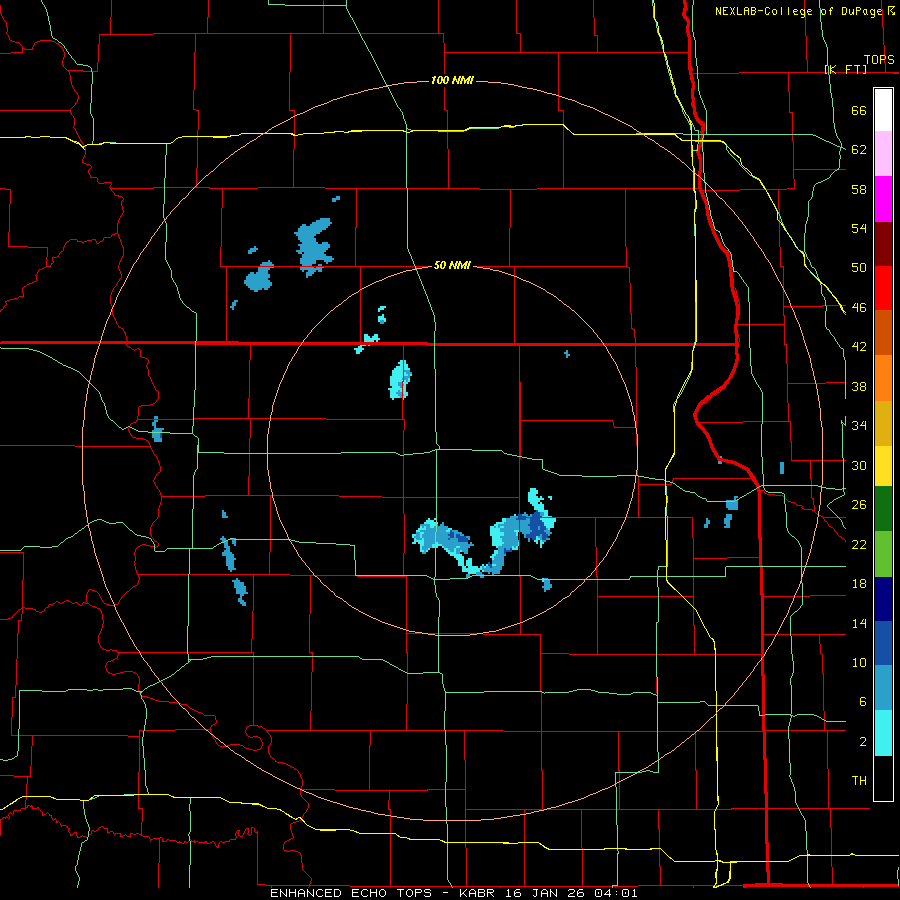Click the black TH threshold swatch

click(x=883, y=778)
